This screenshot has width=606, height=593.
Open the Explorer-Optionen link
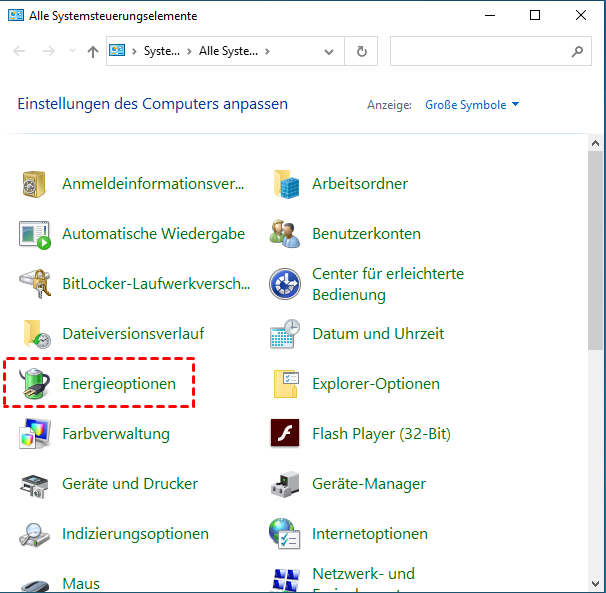click(376, 384)
